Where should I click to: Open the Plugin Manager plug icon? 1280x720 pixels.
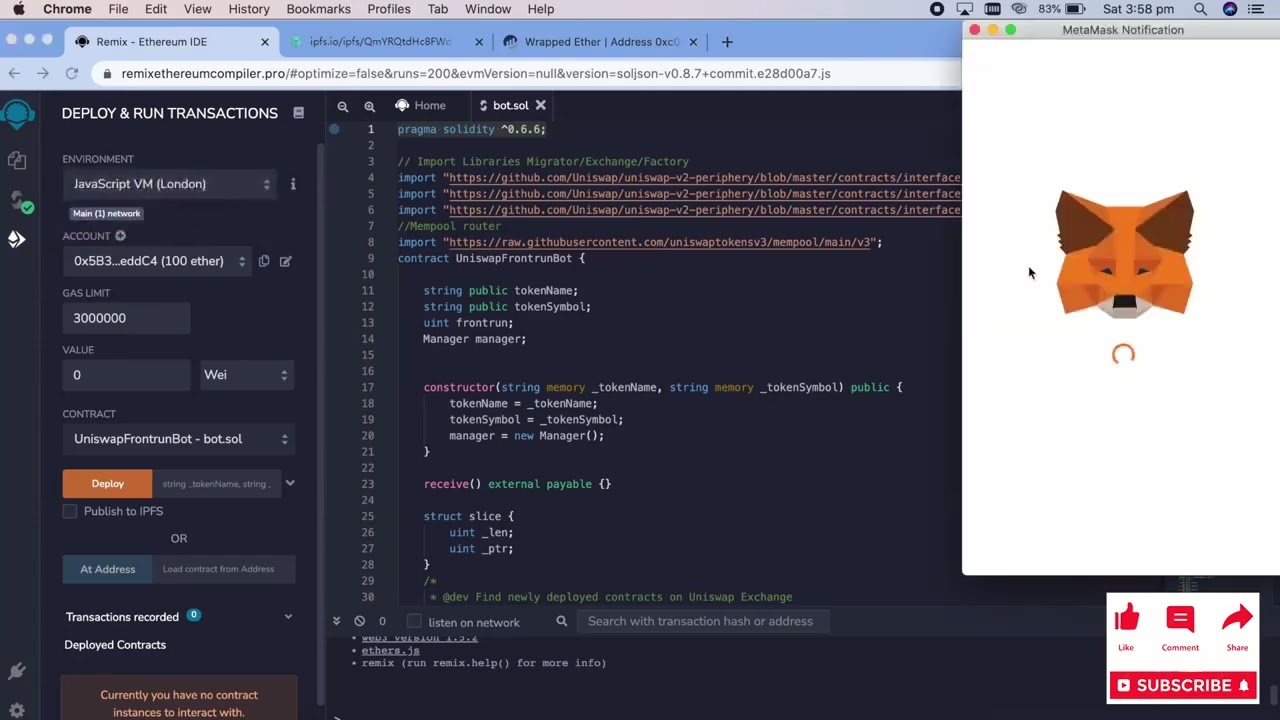pos(16,671)
